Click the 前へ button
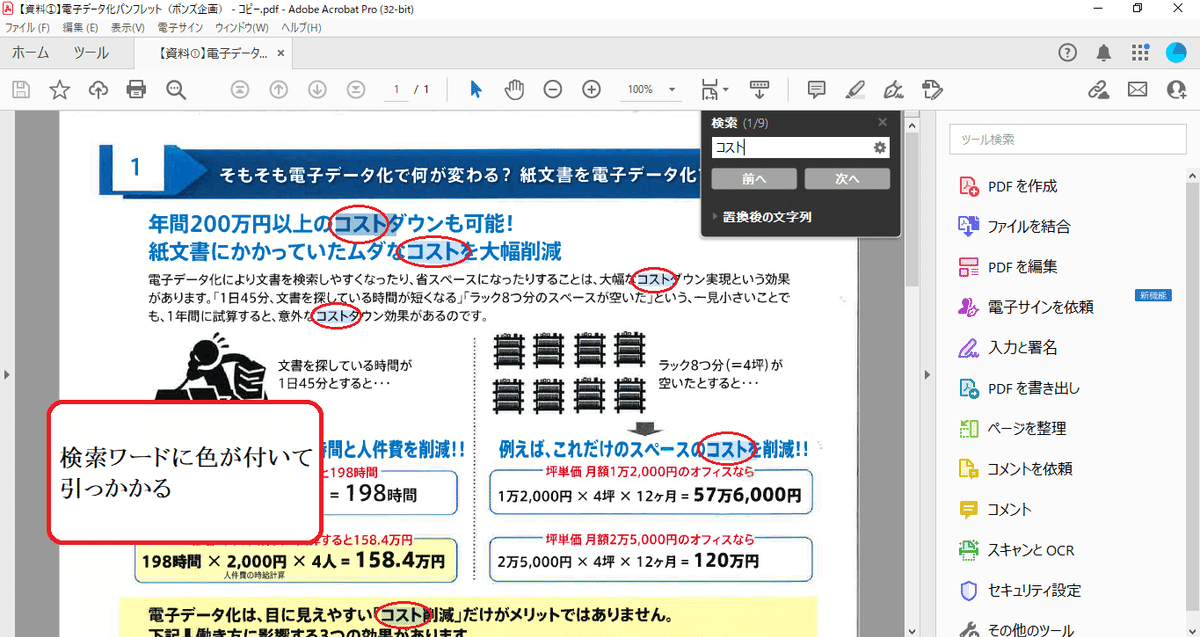Screen dimensions: 1200x637 click(754, 178)
